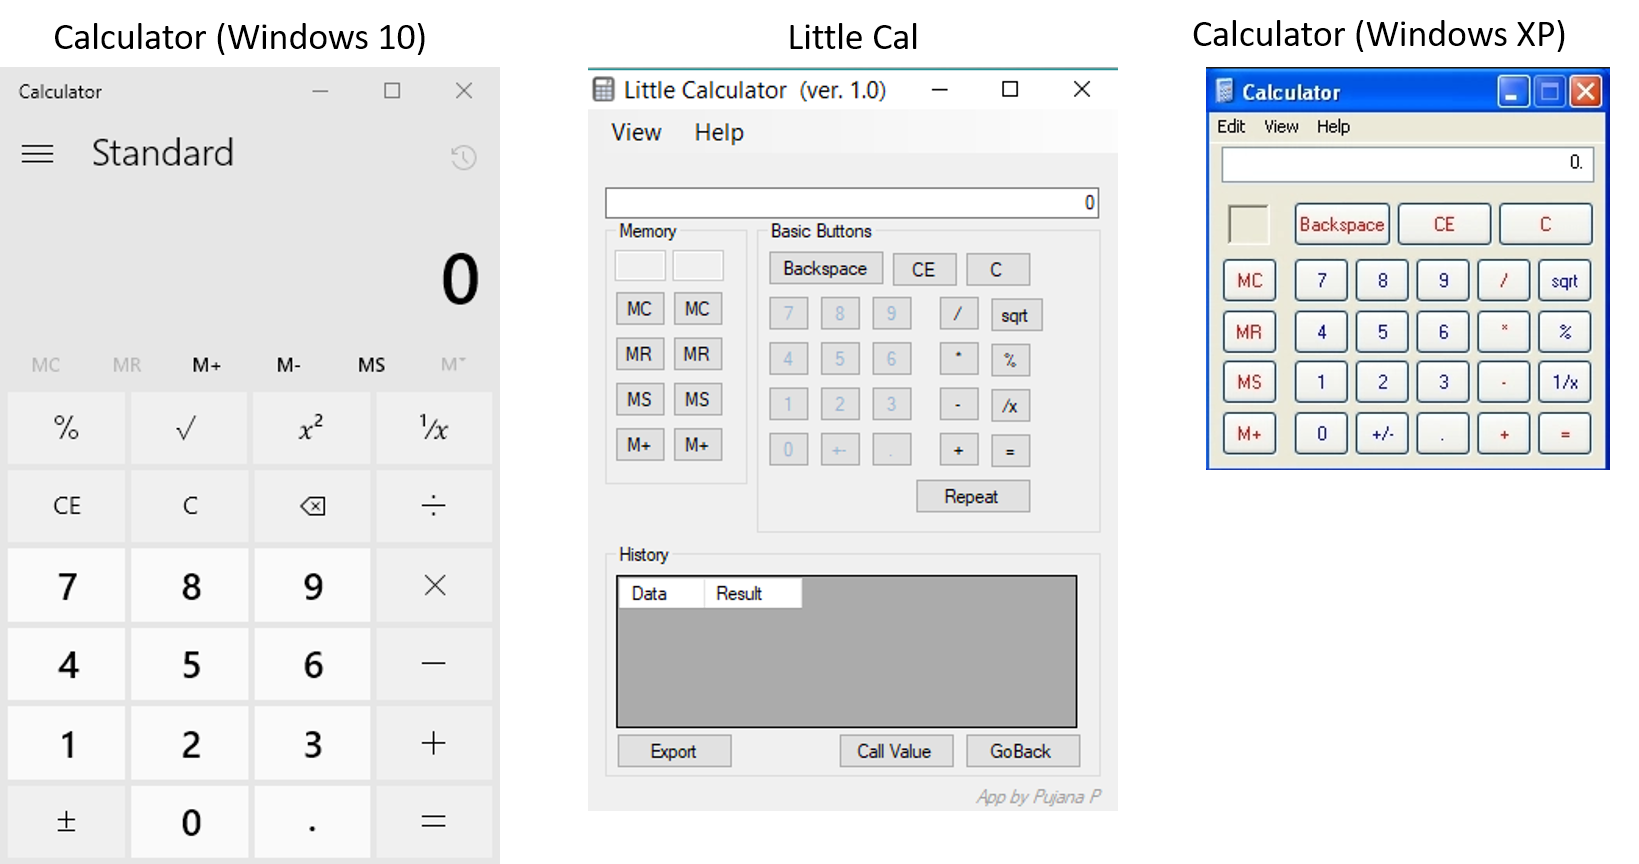Click the display field in Little Calculator

click(x=852, y=203)
